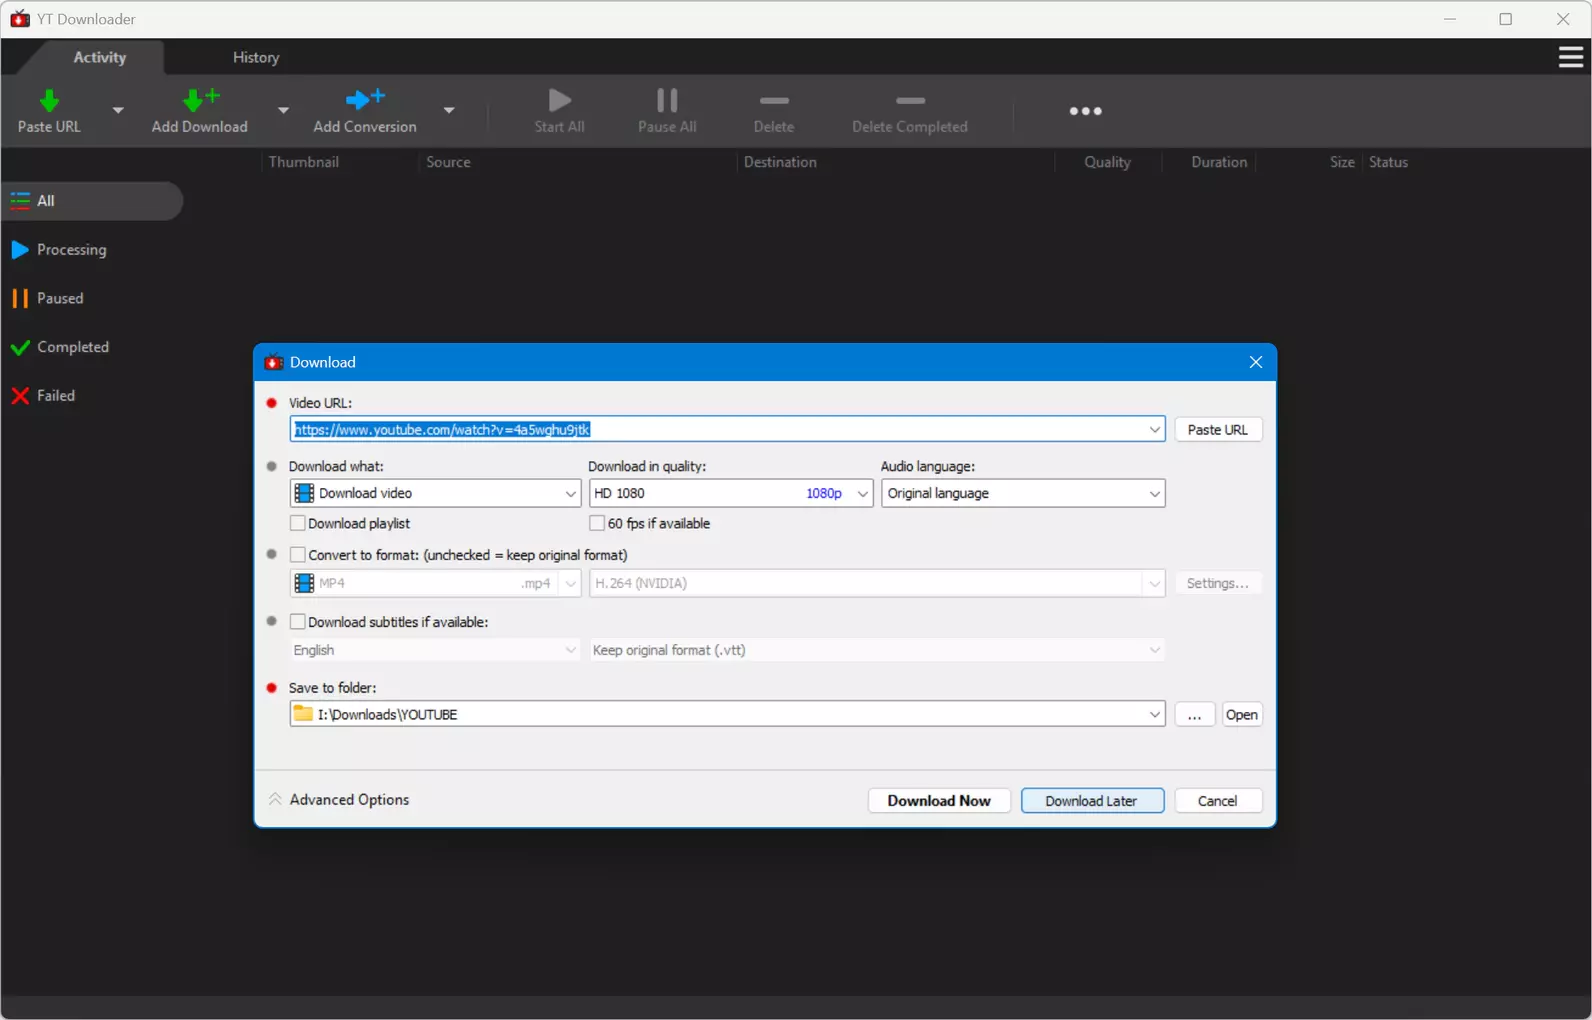Check Download subtitles if available
Viewport: 1592px width, 1020px height.
point(297,622)
